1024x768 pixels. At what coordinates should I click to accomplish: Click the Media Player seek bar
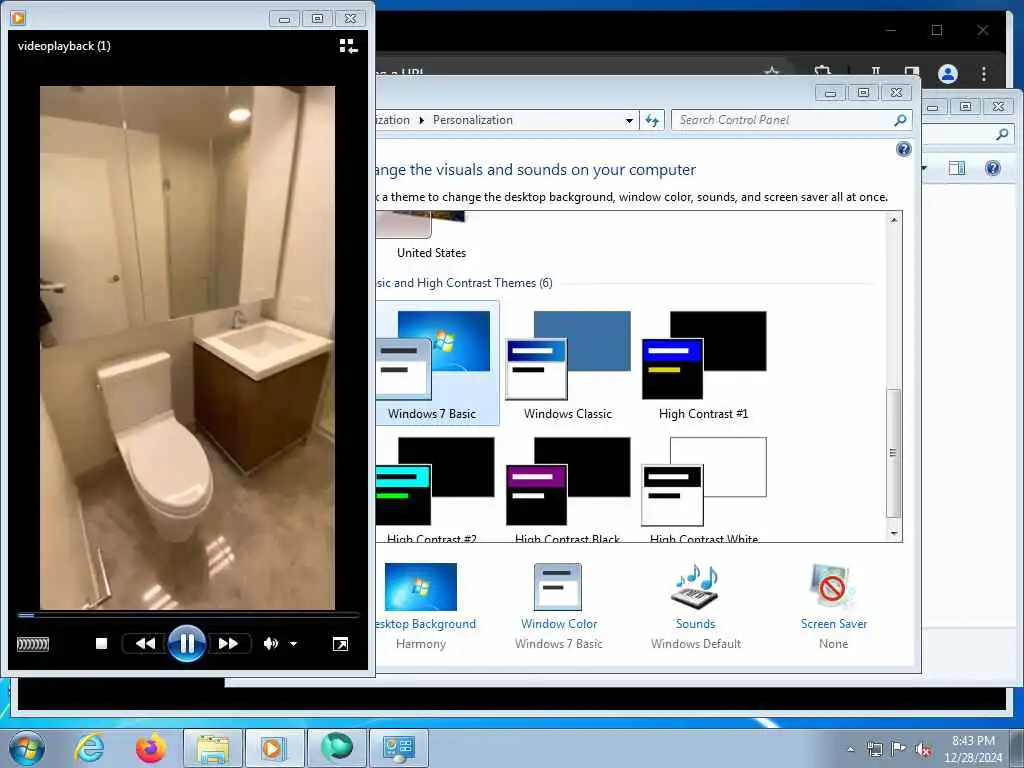(188, 615)
